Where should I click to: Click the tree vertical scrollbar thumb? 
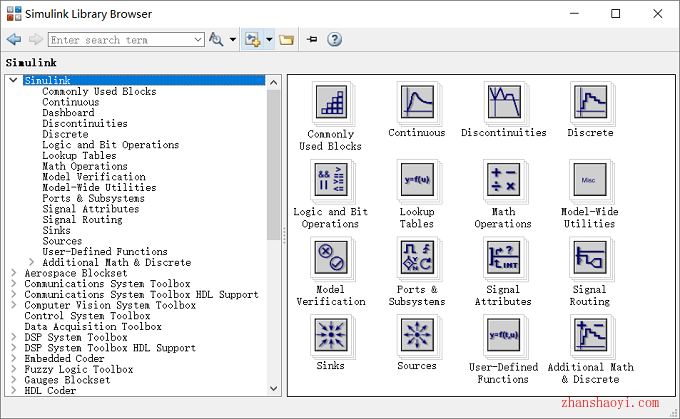click(274, 164)
